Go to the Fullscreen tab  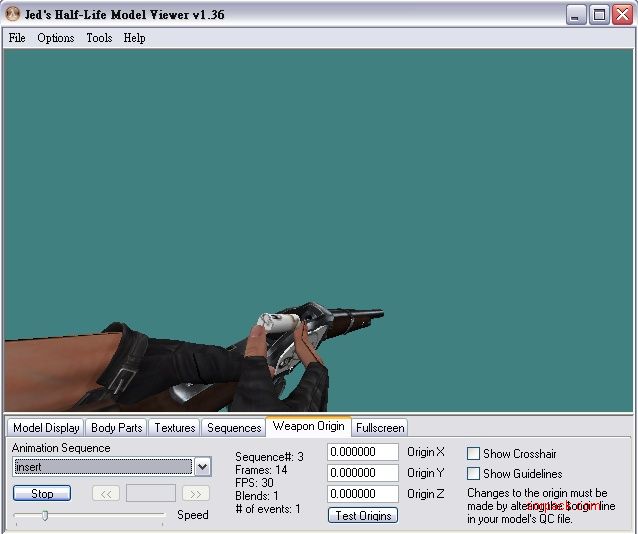380,428
